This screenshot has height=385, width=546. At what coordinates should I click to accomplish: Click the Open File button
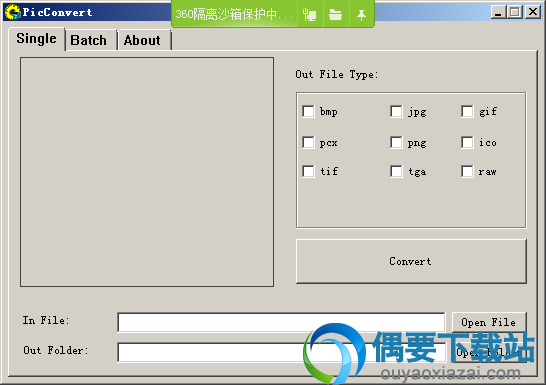(x=489, y=322)
